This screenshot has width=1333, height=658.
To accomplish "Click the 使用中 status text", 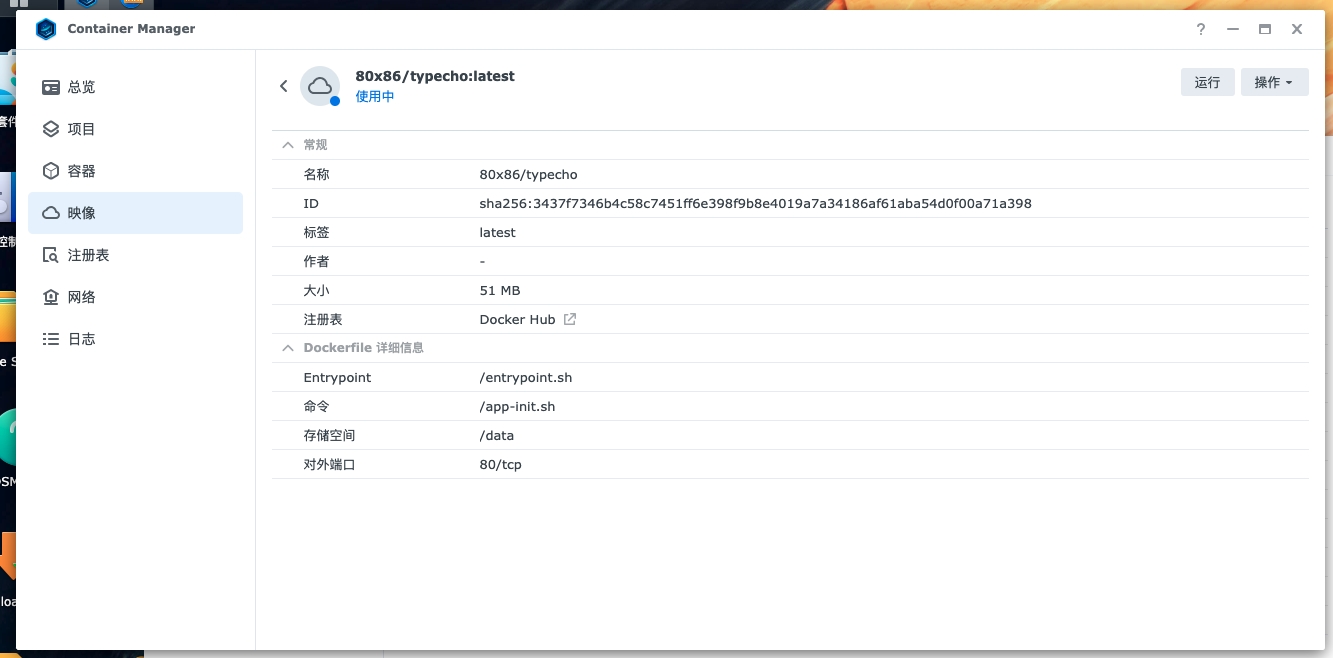I will coord(375,97).
